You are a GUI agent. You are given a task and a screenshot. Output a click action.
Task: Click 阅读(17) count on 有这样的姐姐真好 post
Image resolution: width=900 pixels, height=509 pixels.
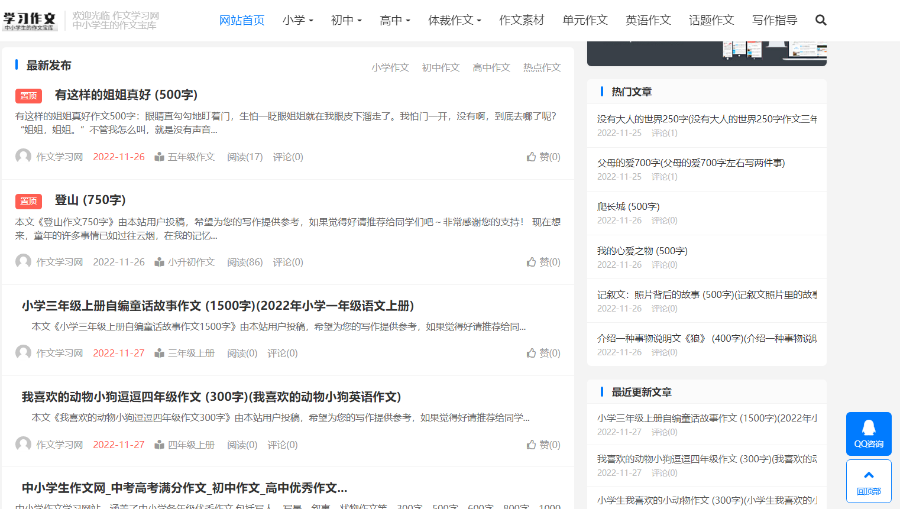(x=245, y=157)
